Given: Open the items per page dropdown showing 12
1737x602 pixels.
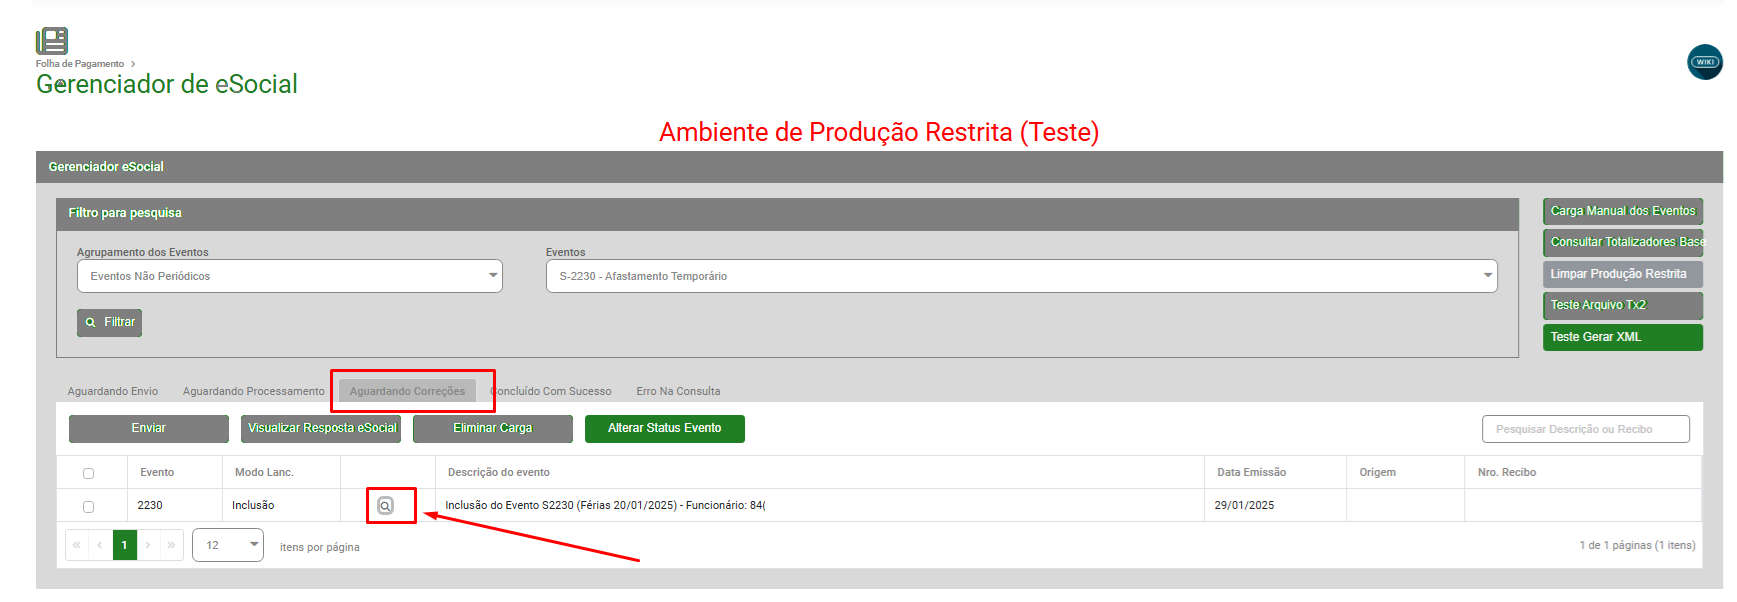Looking at the screenshot, I should [228, 545].
